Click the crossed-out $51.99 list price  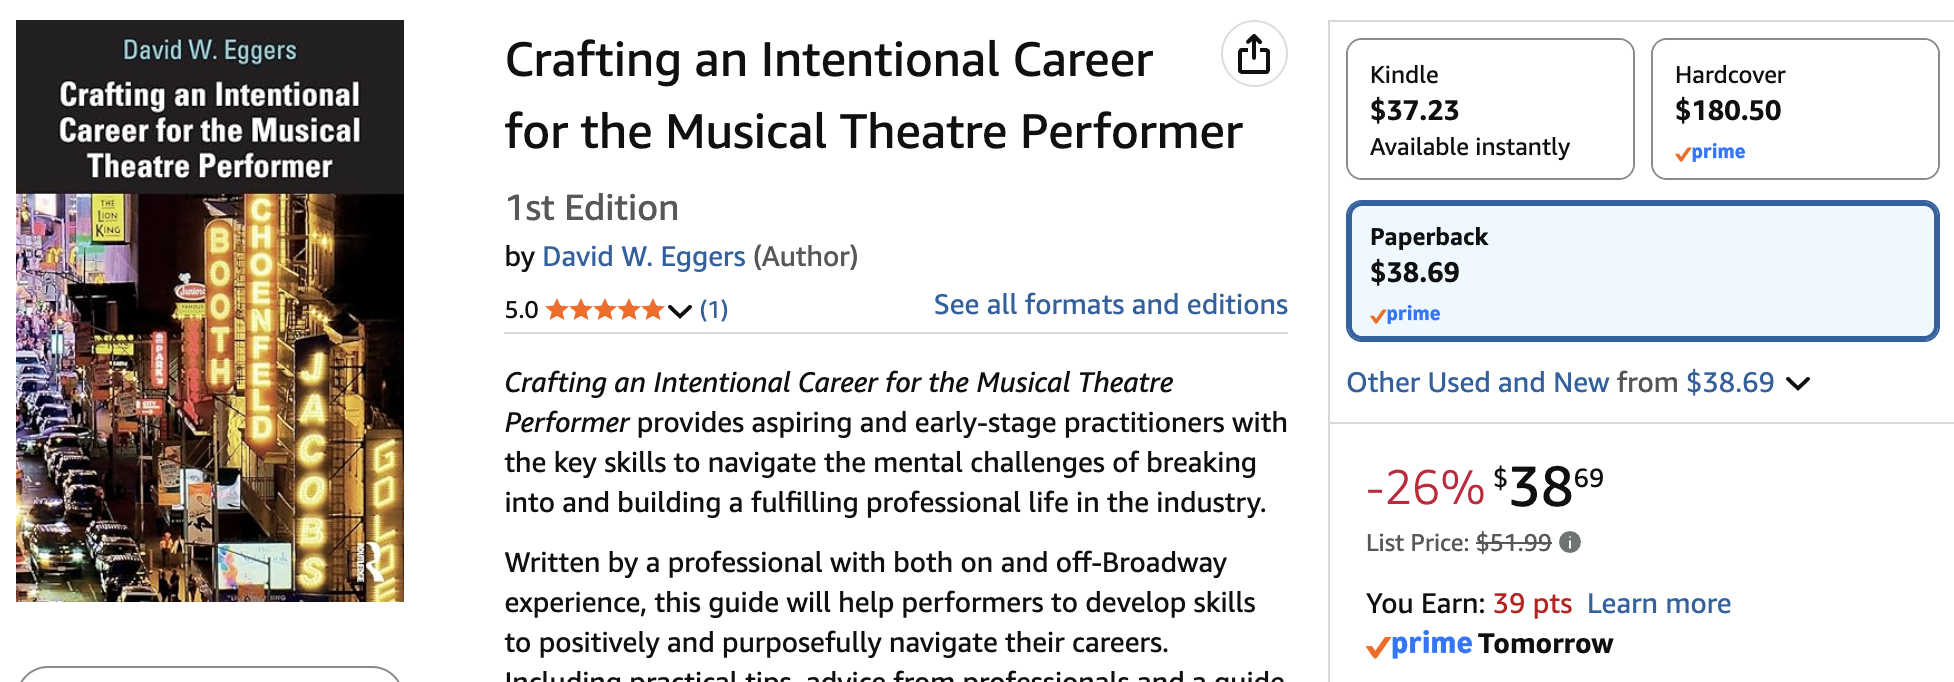tap(1513, 543)
